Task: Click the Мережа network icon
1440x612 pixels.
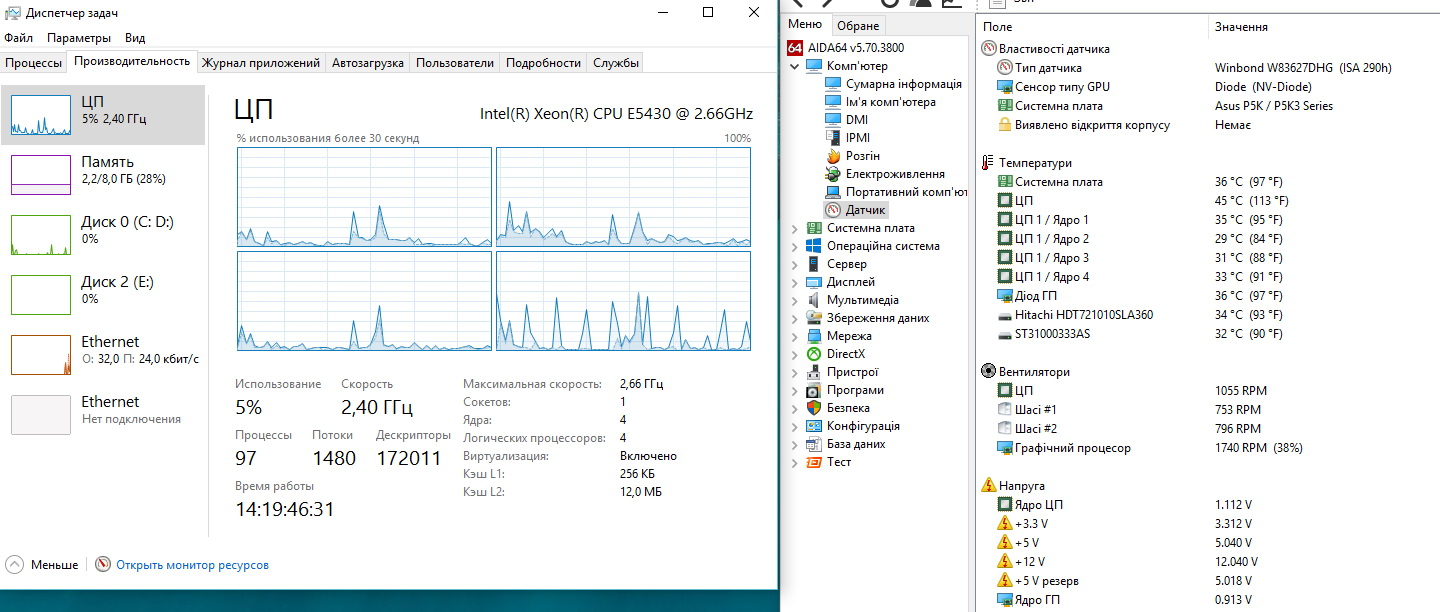Action: tap(813, 336)
